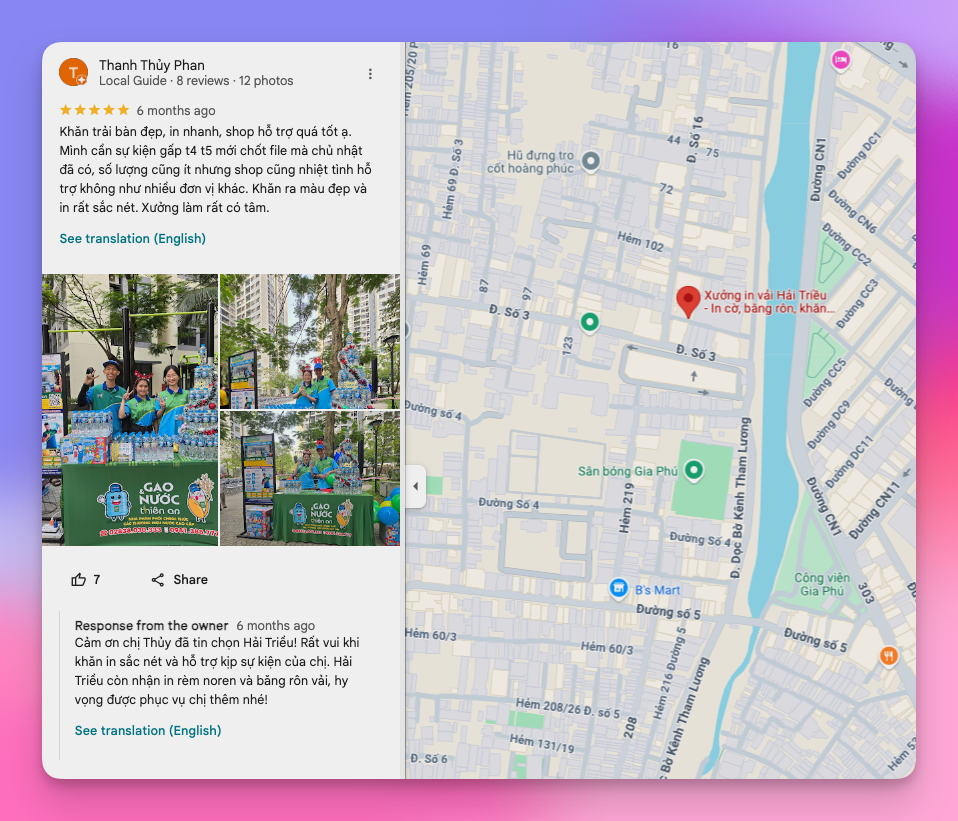
Task: Click the five-star rating row
Action: click(95, 110)
